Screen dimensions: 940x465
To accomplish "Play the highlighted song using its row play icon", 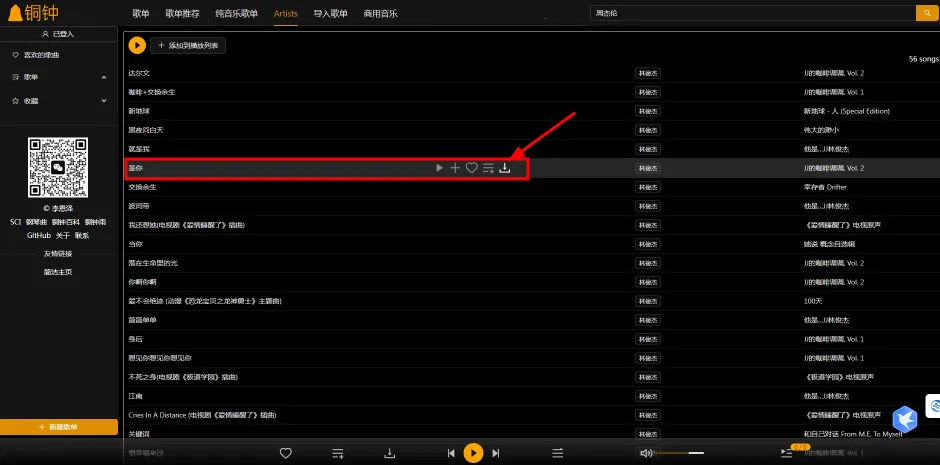I will (439, 168).
